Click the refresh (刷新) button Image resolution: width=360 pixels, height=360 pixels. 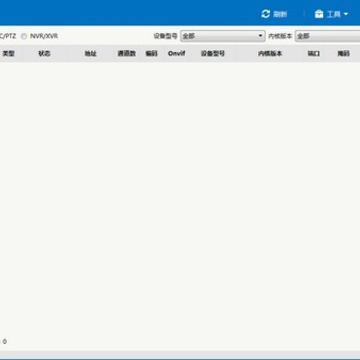(x=274, y=14)
